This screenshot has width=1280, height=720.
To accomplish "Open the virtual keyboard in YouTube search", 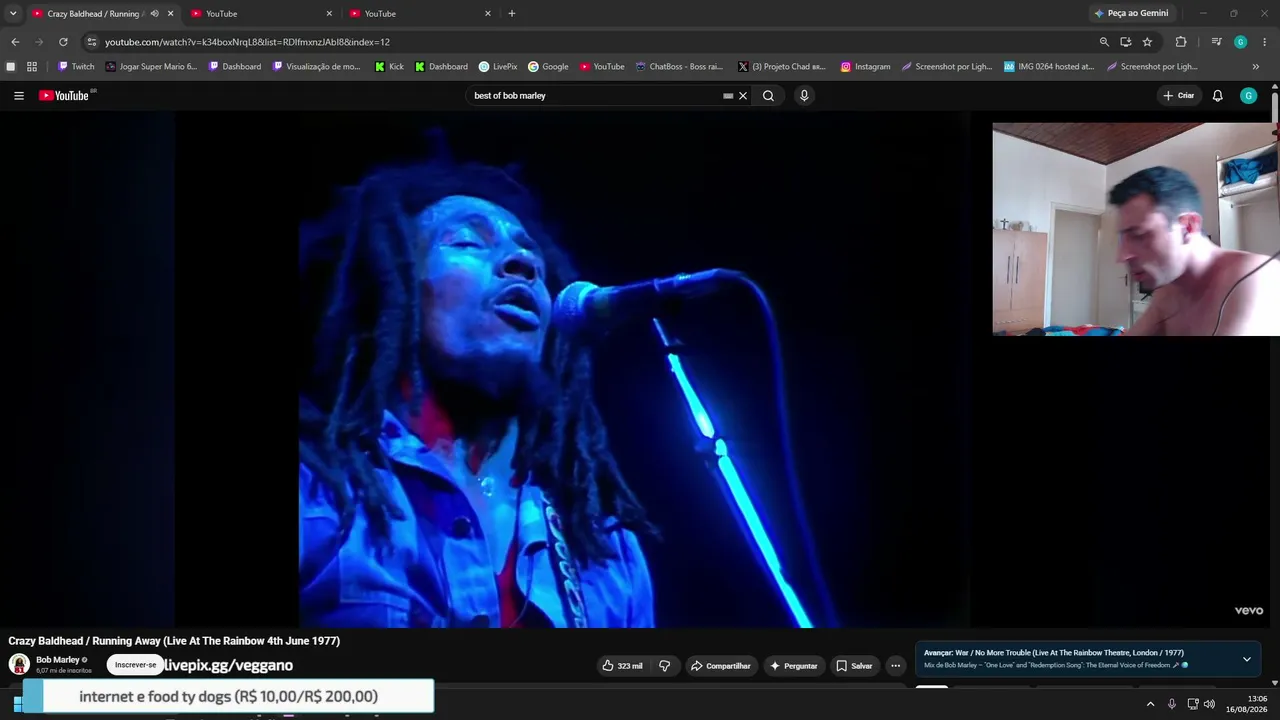I will pyautogui.click(x=728, y=96).
